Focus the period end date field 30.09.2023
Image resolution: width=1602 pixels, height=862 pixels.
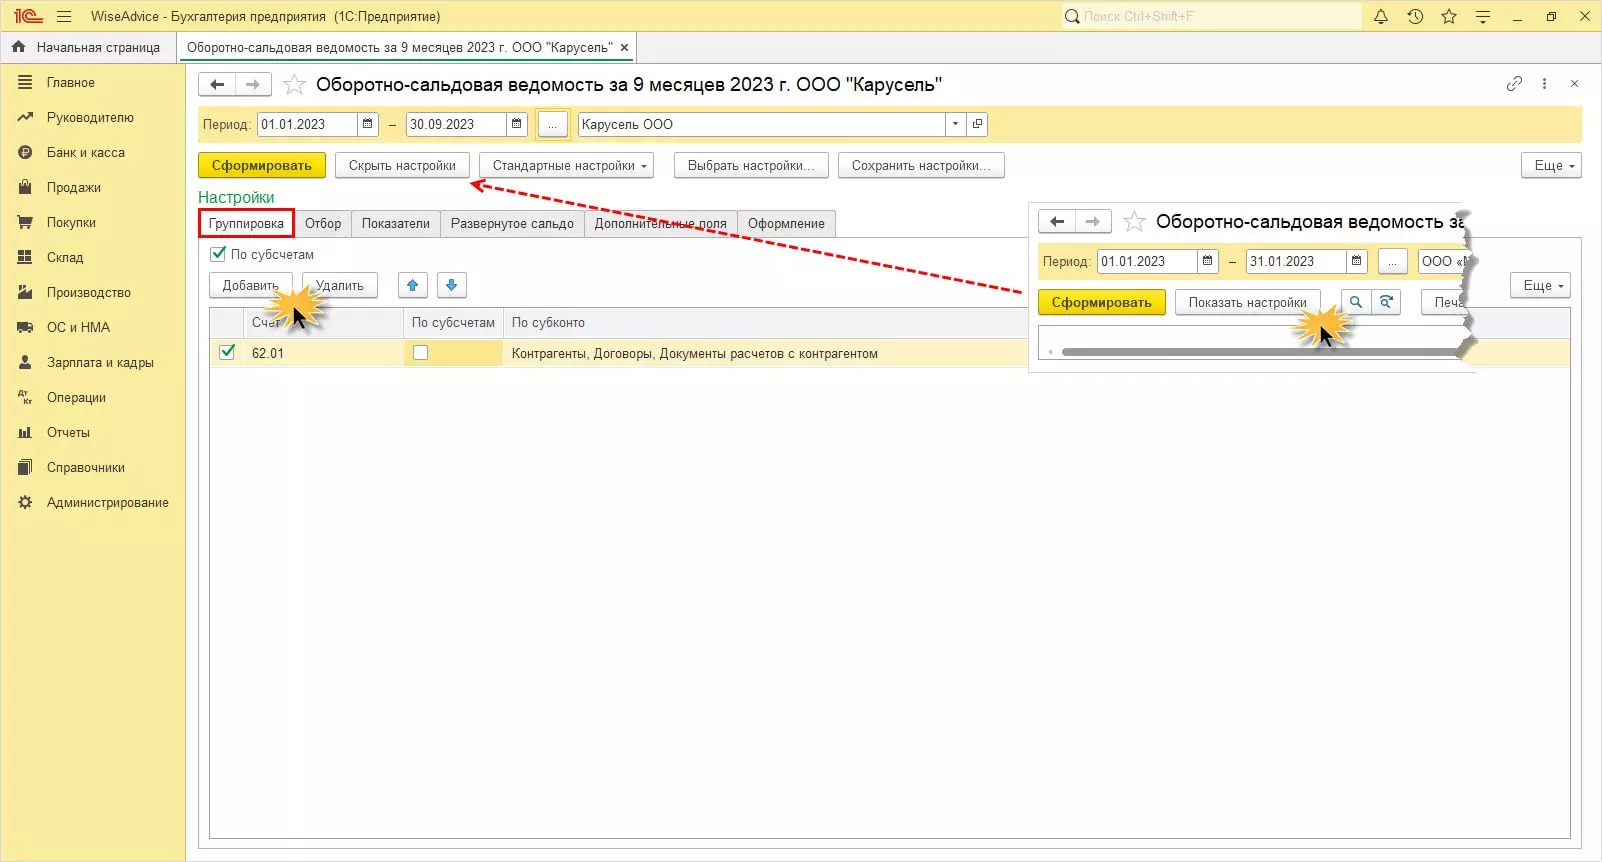[456, 124]
